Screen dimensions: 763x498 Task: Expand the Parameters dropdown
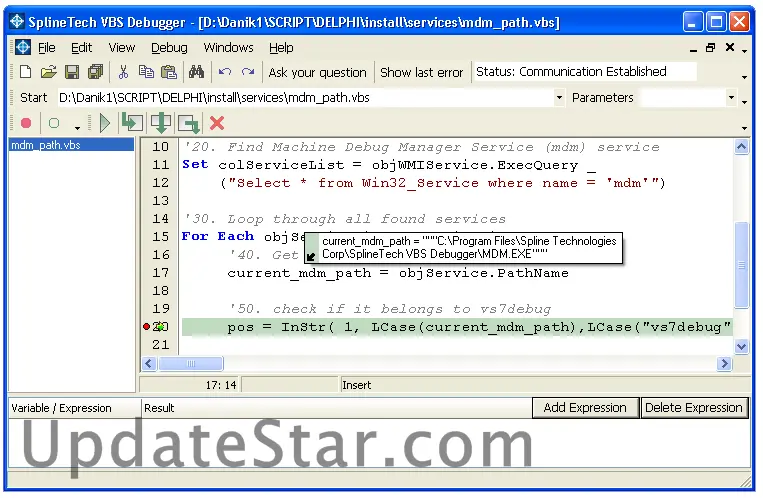click(731, 98)
